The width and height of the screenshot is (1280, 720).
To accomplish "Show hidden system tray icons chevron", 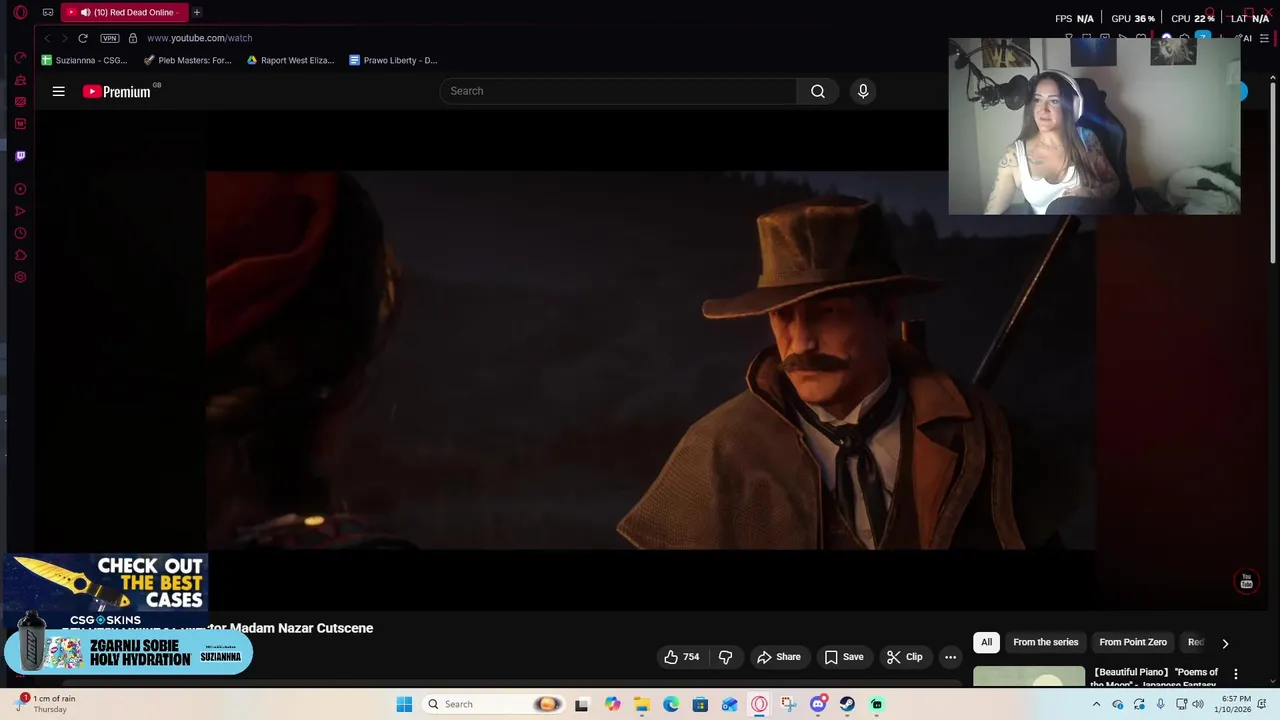I will 1096,704.
